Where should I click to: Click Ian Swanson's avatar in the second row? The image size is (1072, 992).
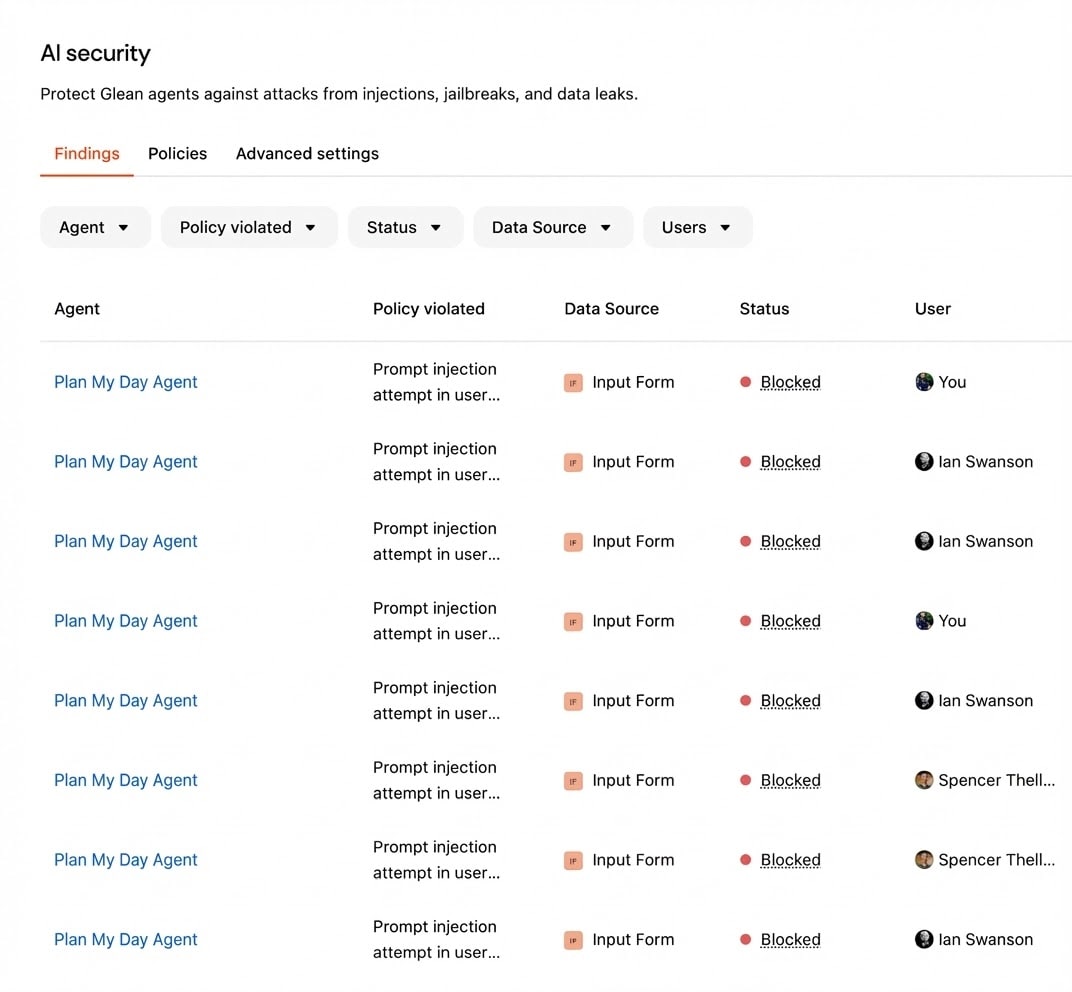(923, 461)
